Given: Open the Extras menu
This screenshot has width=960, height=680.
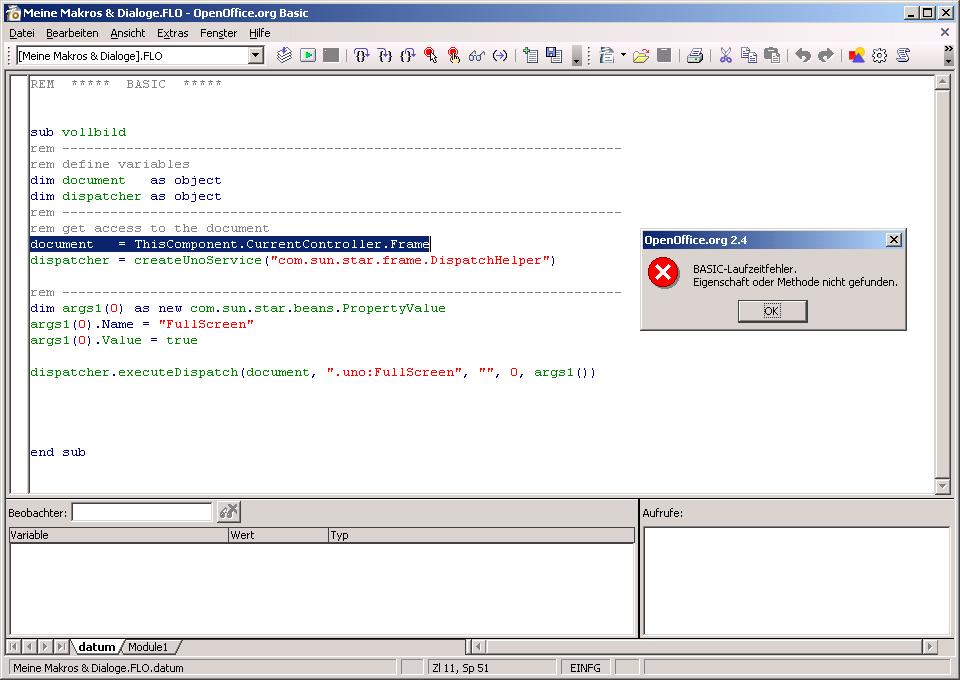Looking at the screenshot, I should click(x=173, y=33).
